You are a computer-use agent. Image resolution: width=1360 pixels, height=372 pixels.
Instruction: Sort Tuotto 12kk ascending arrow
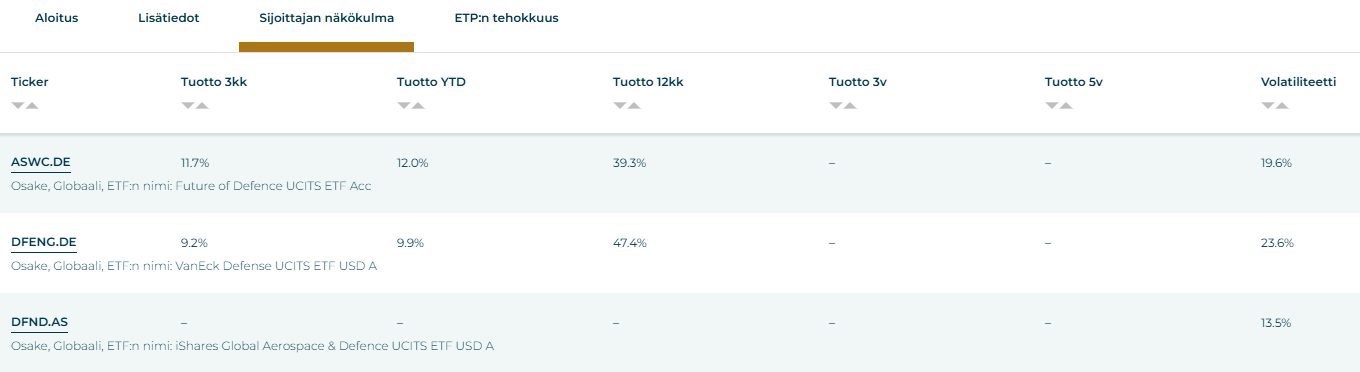(x=634, y=105)
